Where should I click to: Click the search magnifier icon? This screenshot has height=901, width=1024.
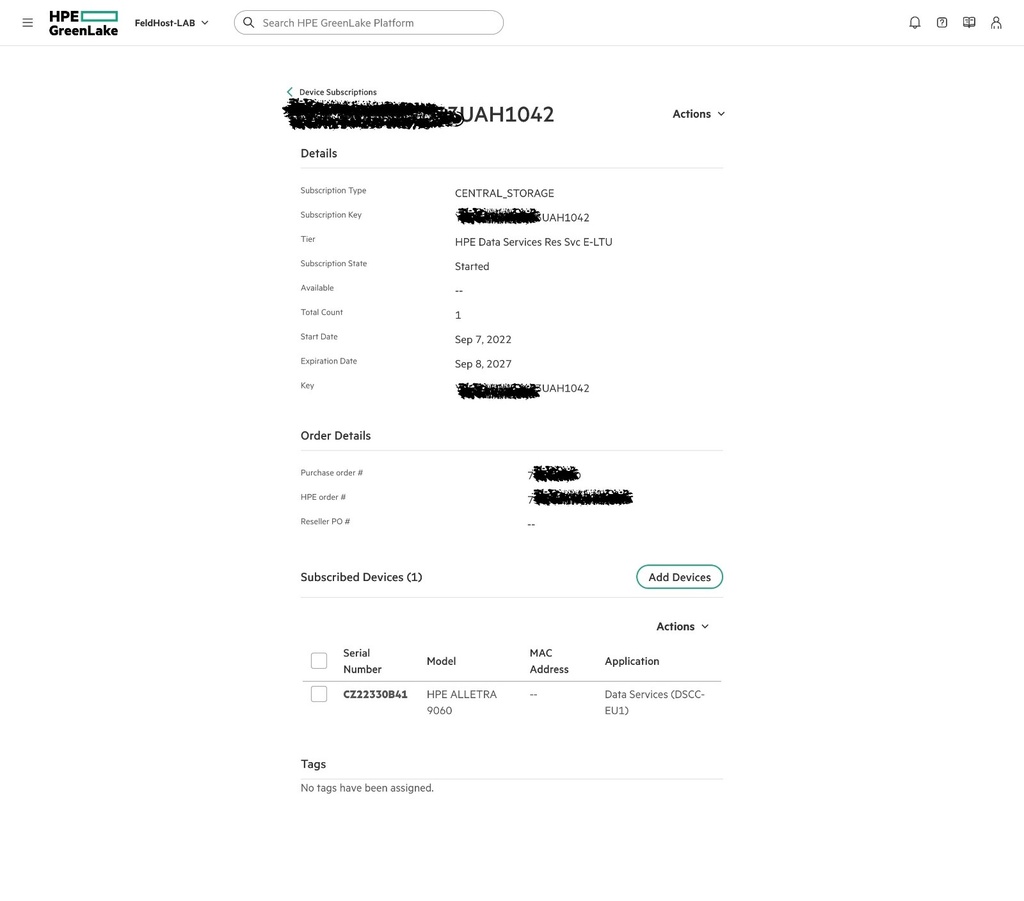click(x=249, y=23)
